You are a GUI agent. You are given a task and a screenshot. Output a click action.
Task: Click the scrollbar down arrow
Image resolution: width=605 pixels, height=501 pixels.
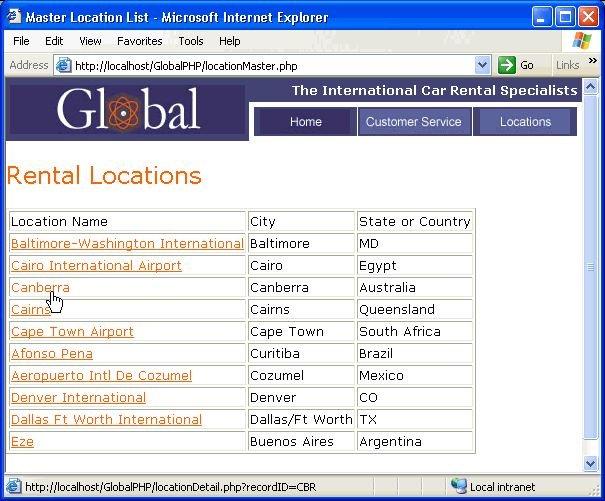click(590, 462)
